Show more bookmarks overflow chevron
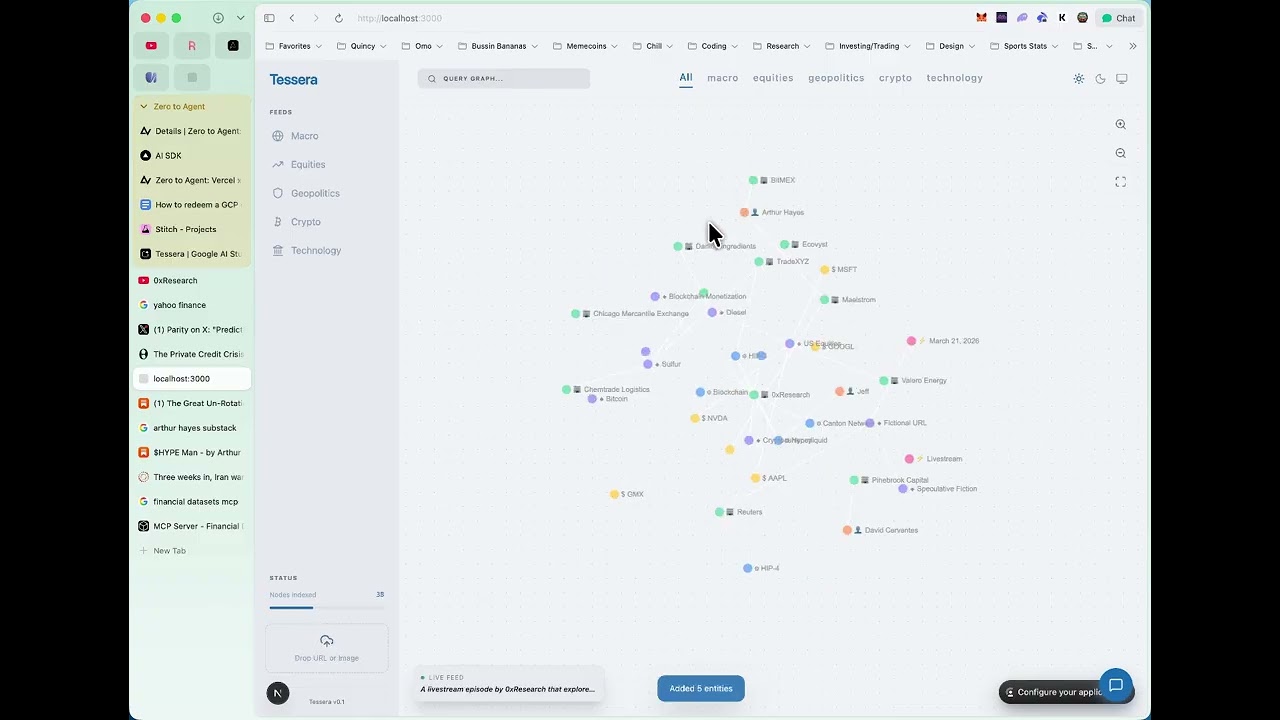The width and height of the screenshot is (1280, 720). click(1133, 46)
